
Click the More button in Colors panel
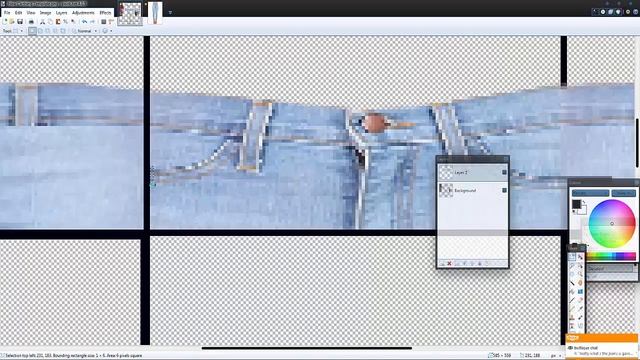tap(624, 193)
